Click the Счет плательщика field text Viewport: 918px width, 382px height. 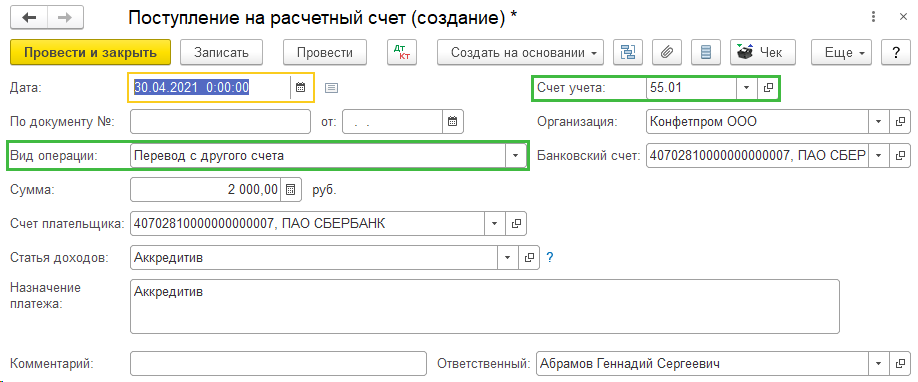coord(307,223)
